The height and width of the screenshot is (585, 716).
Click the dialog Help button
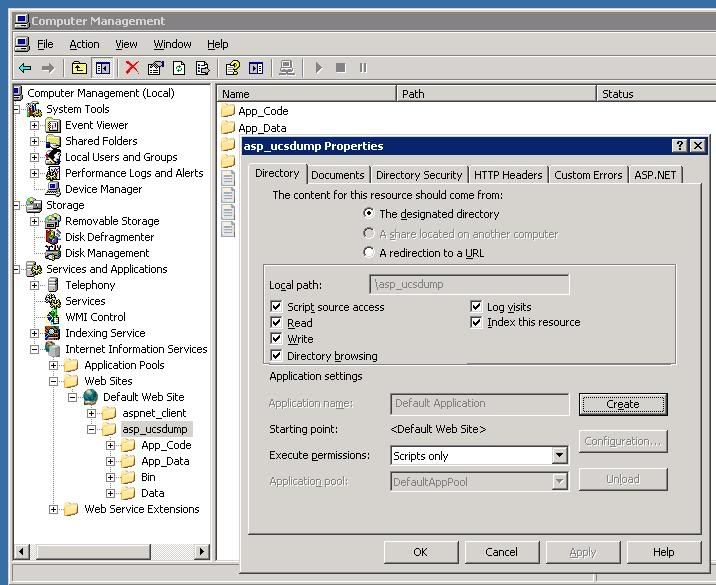(663, 552)
